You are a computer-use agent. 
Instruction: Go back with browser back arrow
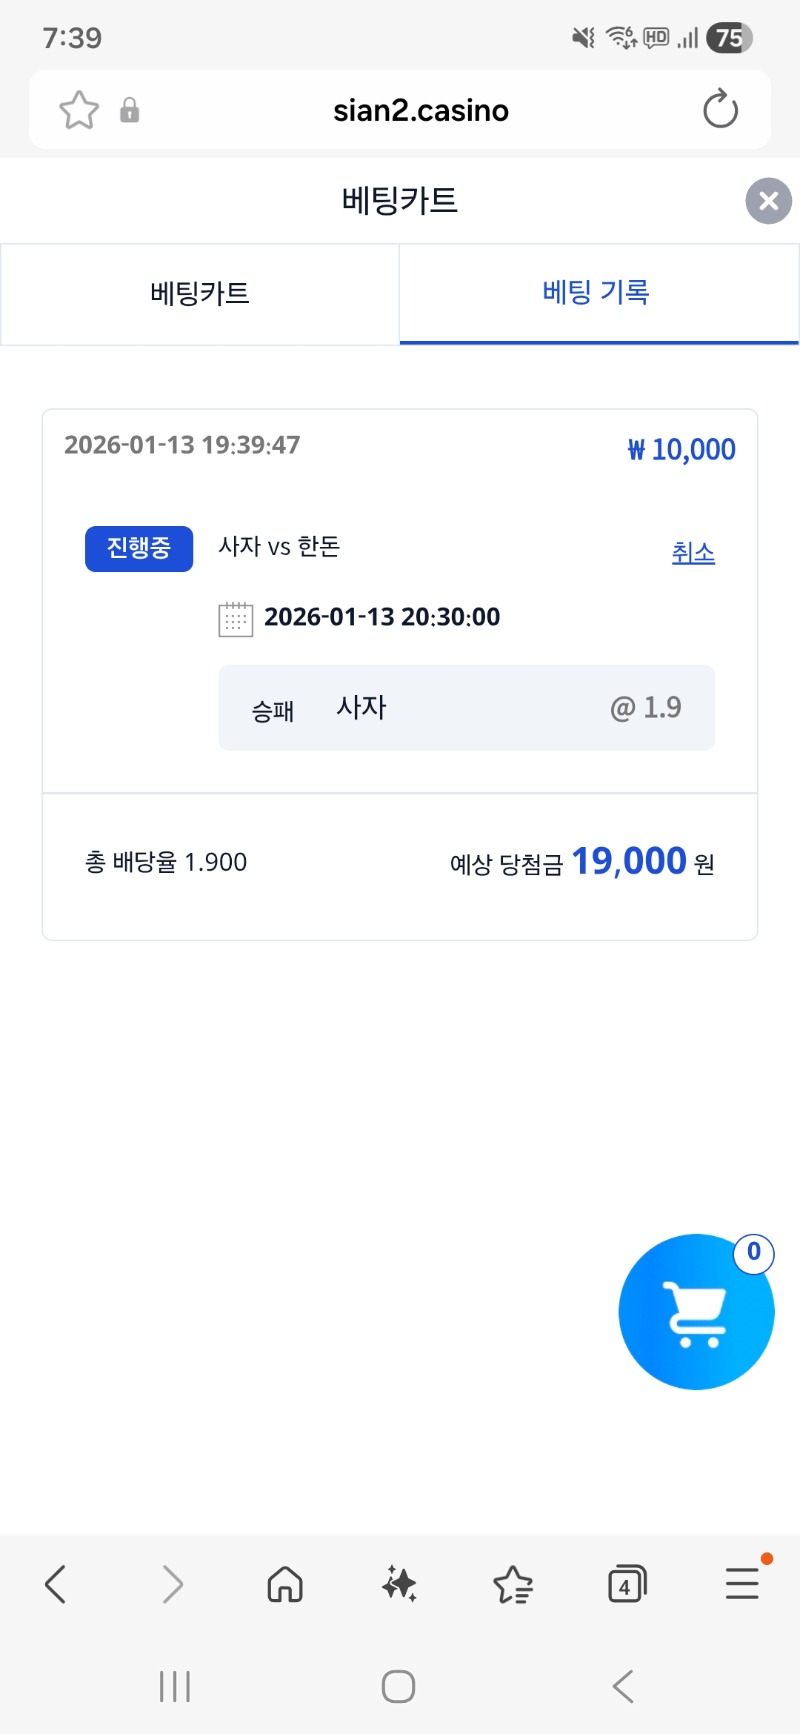(56, 1584)
